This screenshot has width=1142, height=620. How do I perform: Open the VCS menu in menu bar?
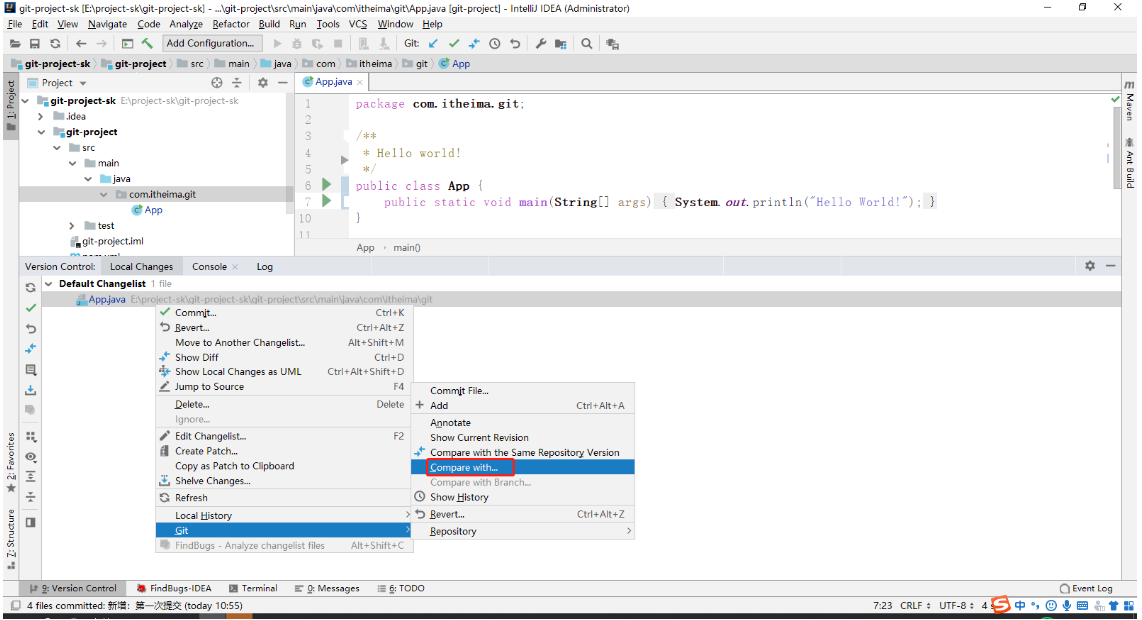(x=358, y=24)
